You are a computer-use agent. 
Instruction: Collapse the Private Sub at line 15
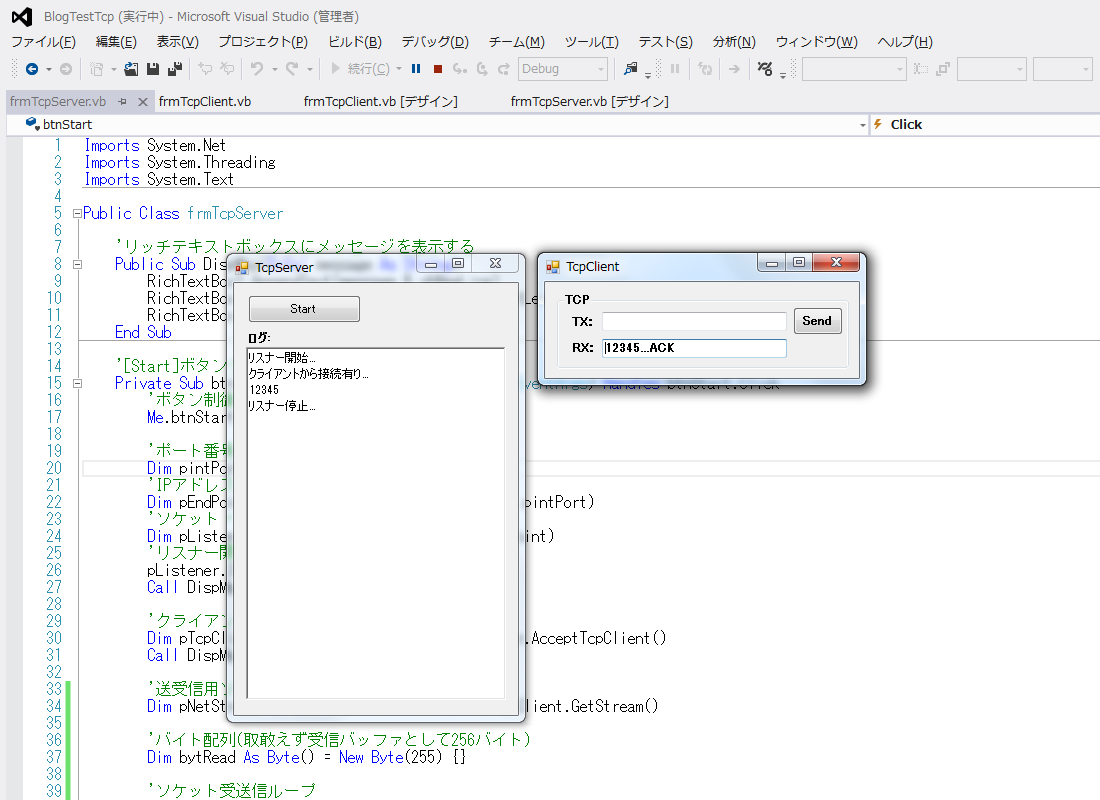coord(77,383)
